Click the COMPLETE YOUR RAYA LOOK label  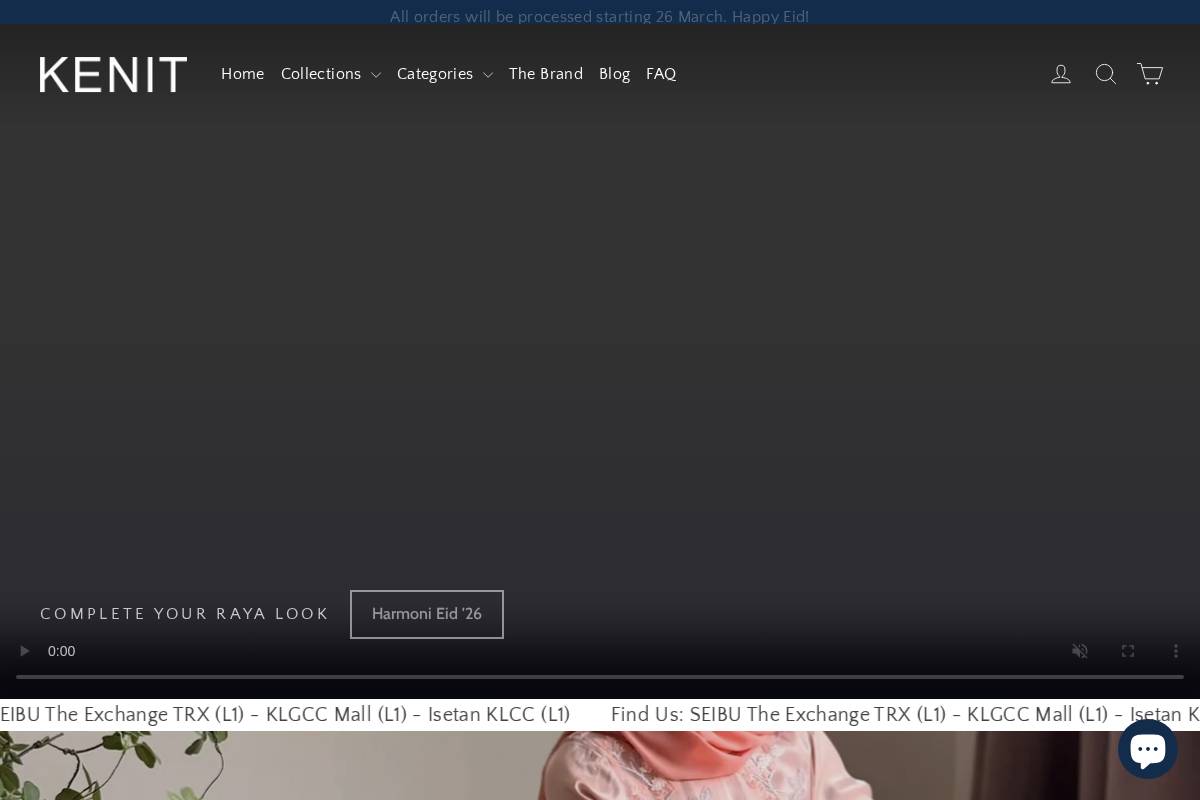click(184, 614)
